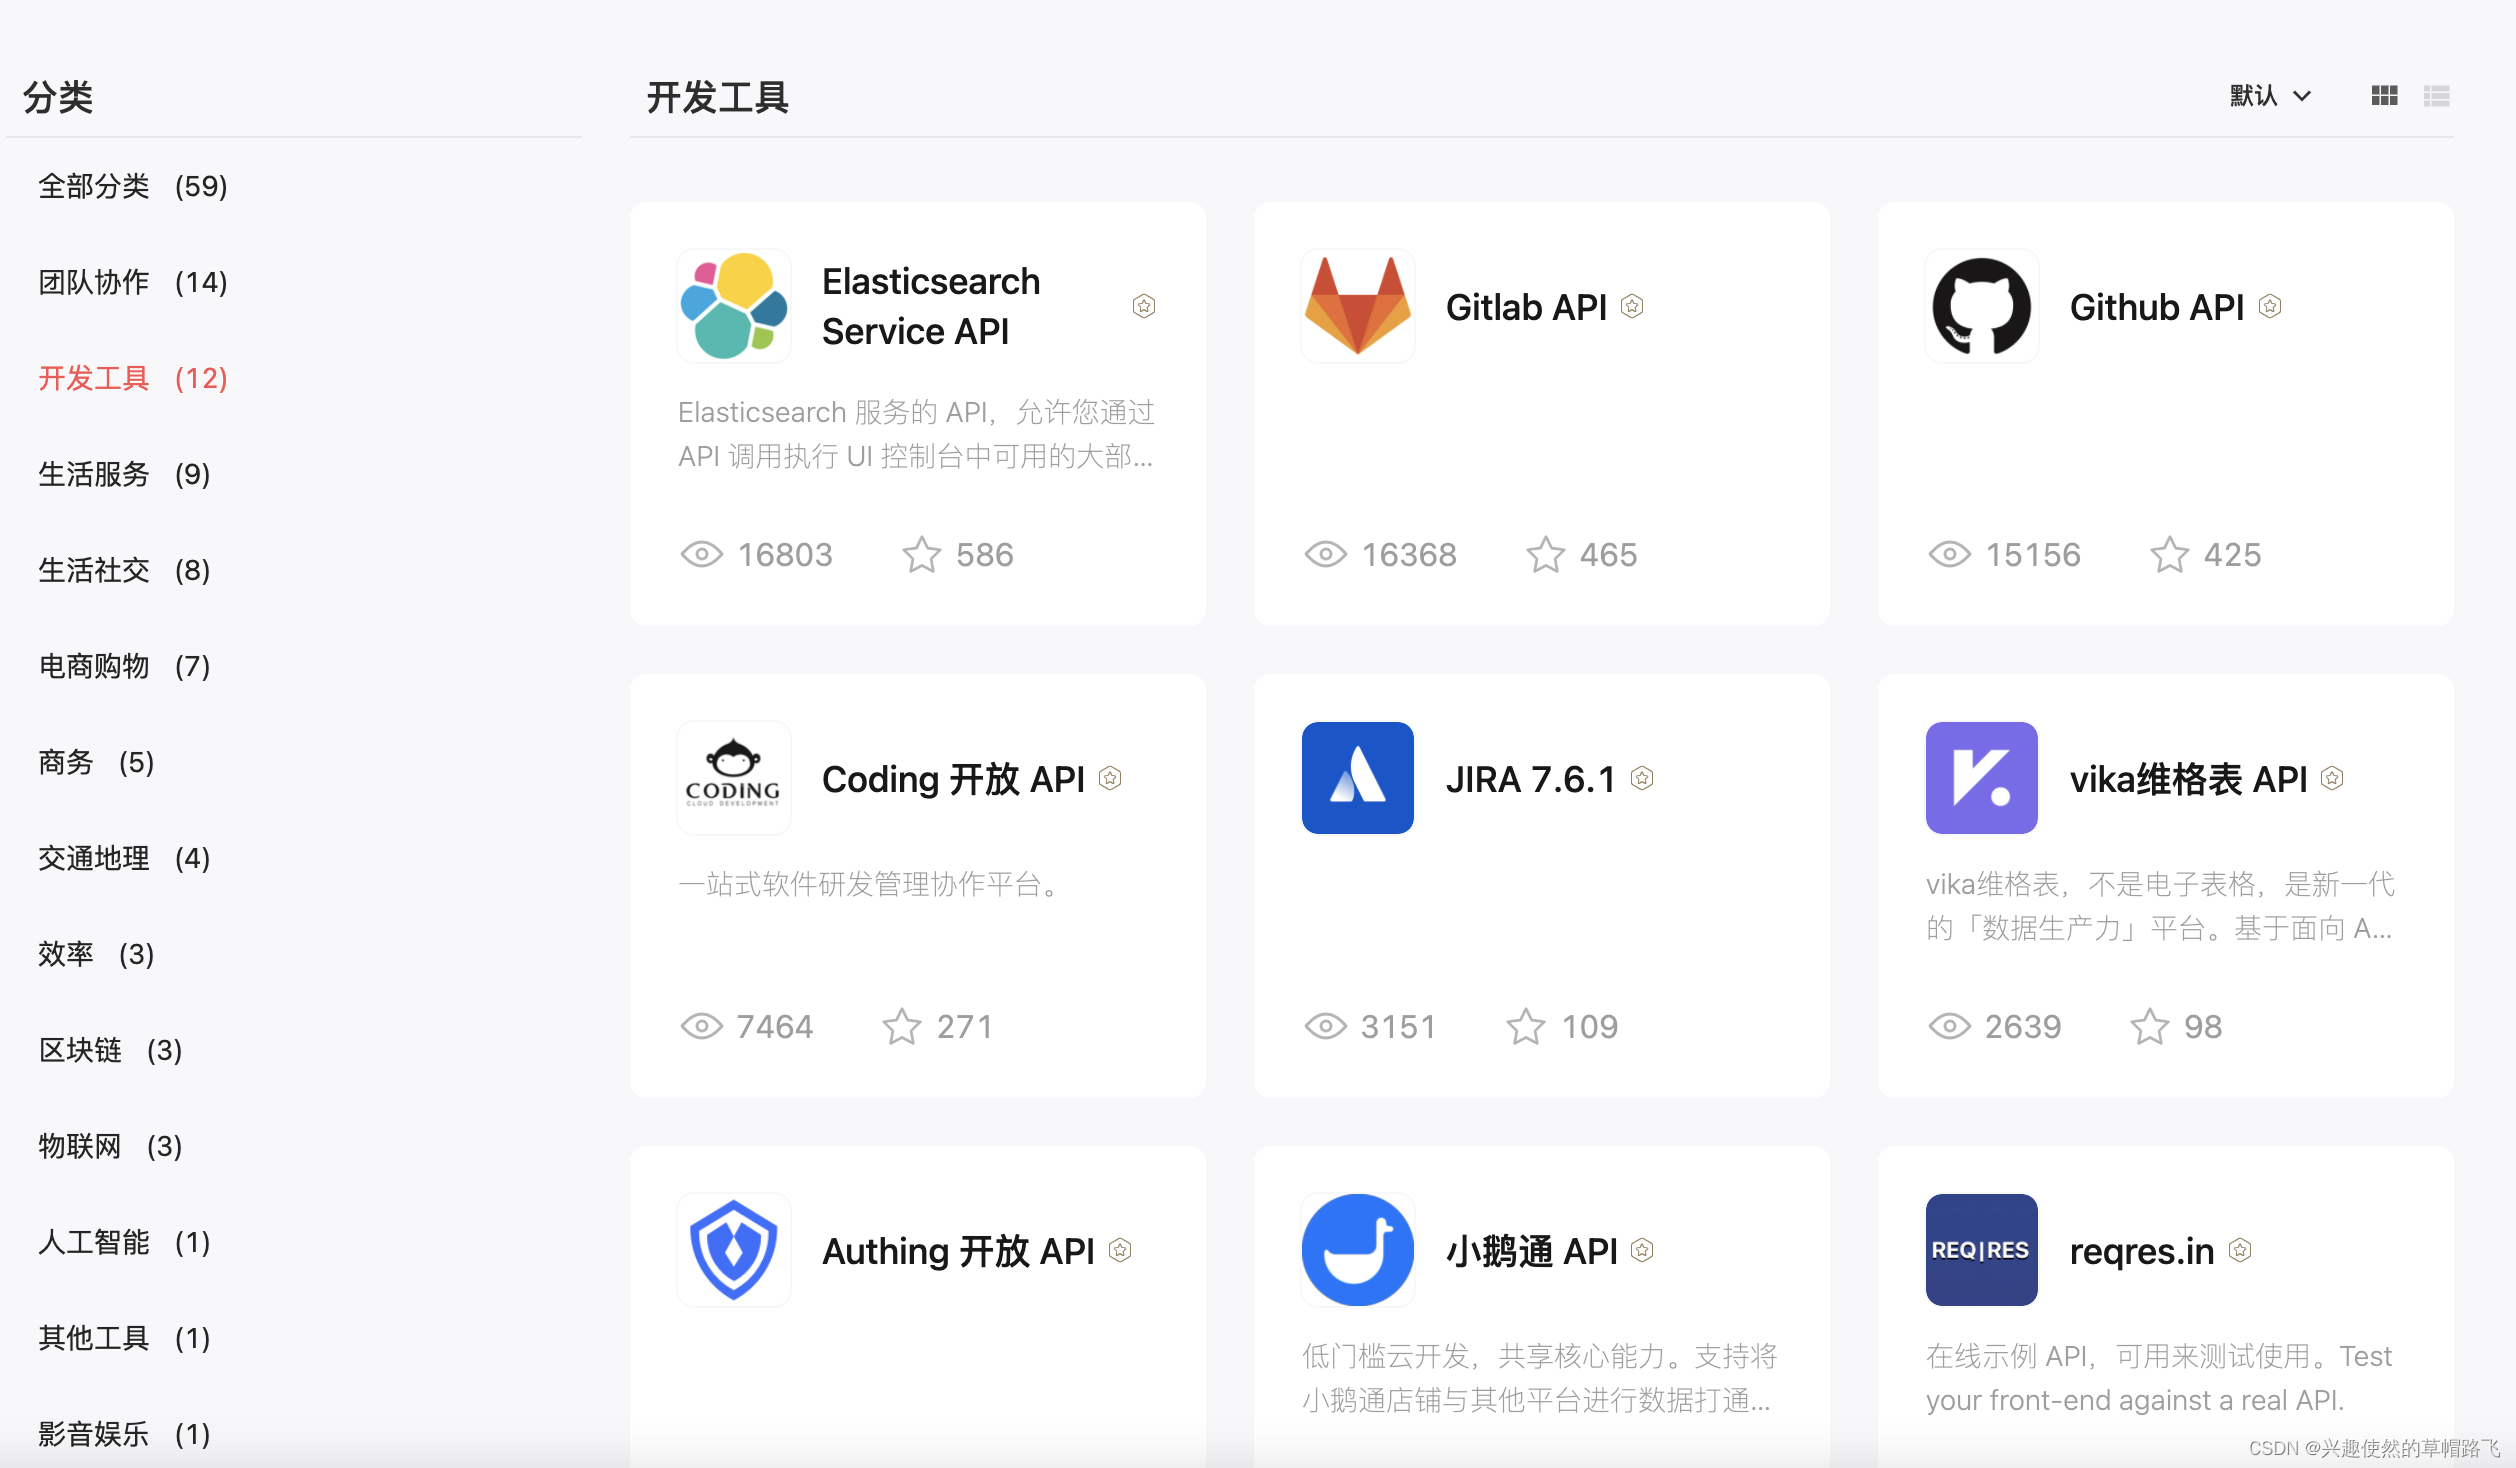The height and width of the screenshot is (1468, 2516).
Task: Click the REQ|RES logo
Action: [1982, 1250]
